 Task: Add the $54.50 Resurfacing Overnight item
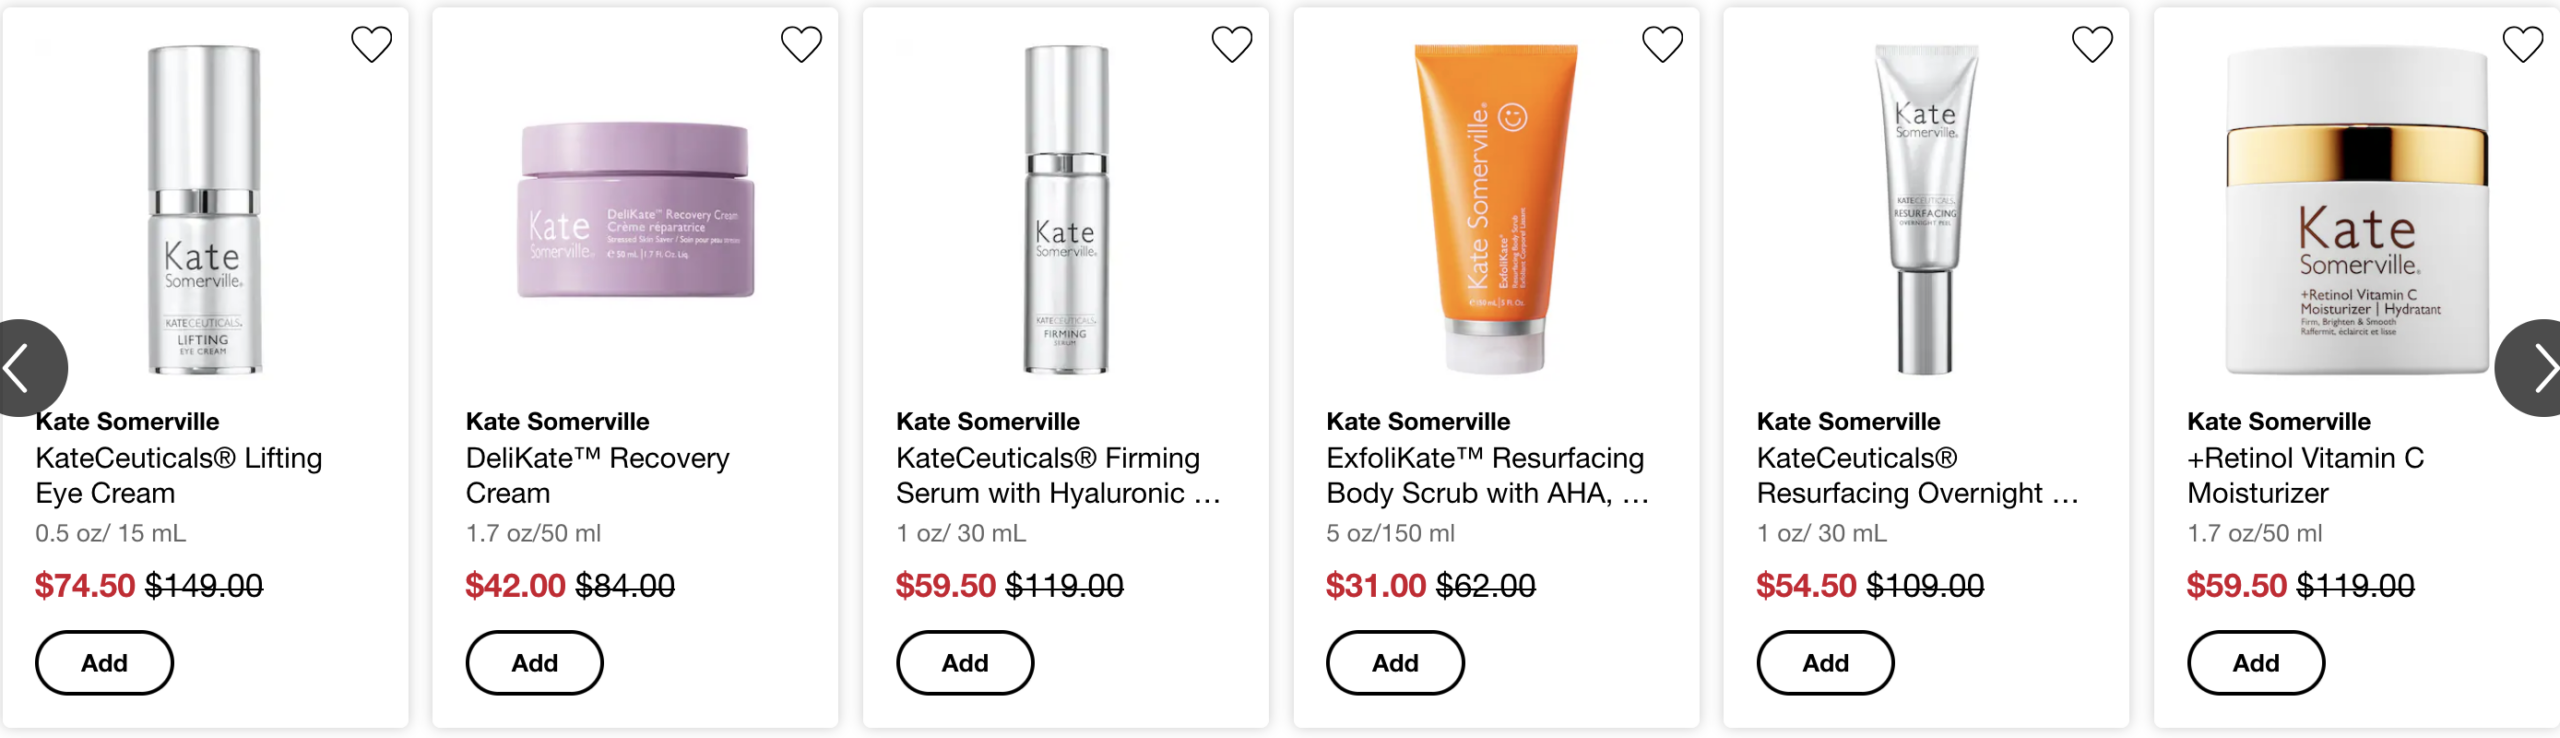tap(1825, 663)
